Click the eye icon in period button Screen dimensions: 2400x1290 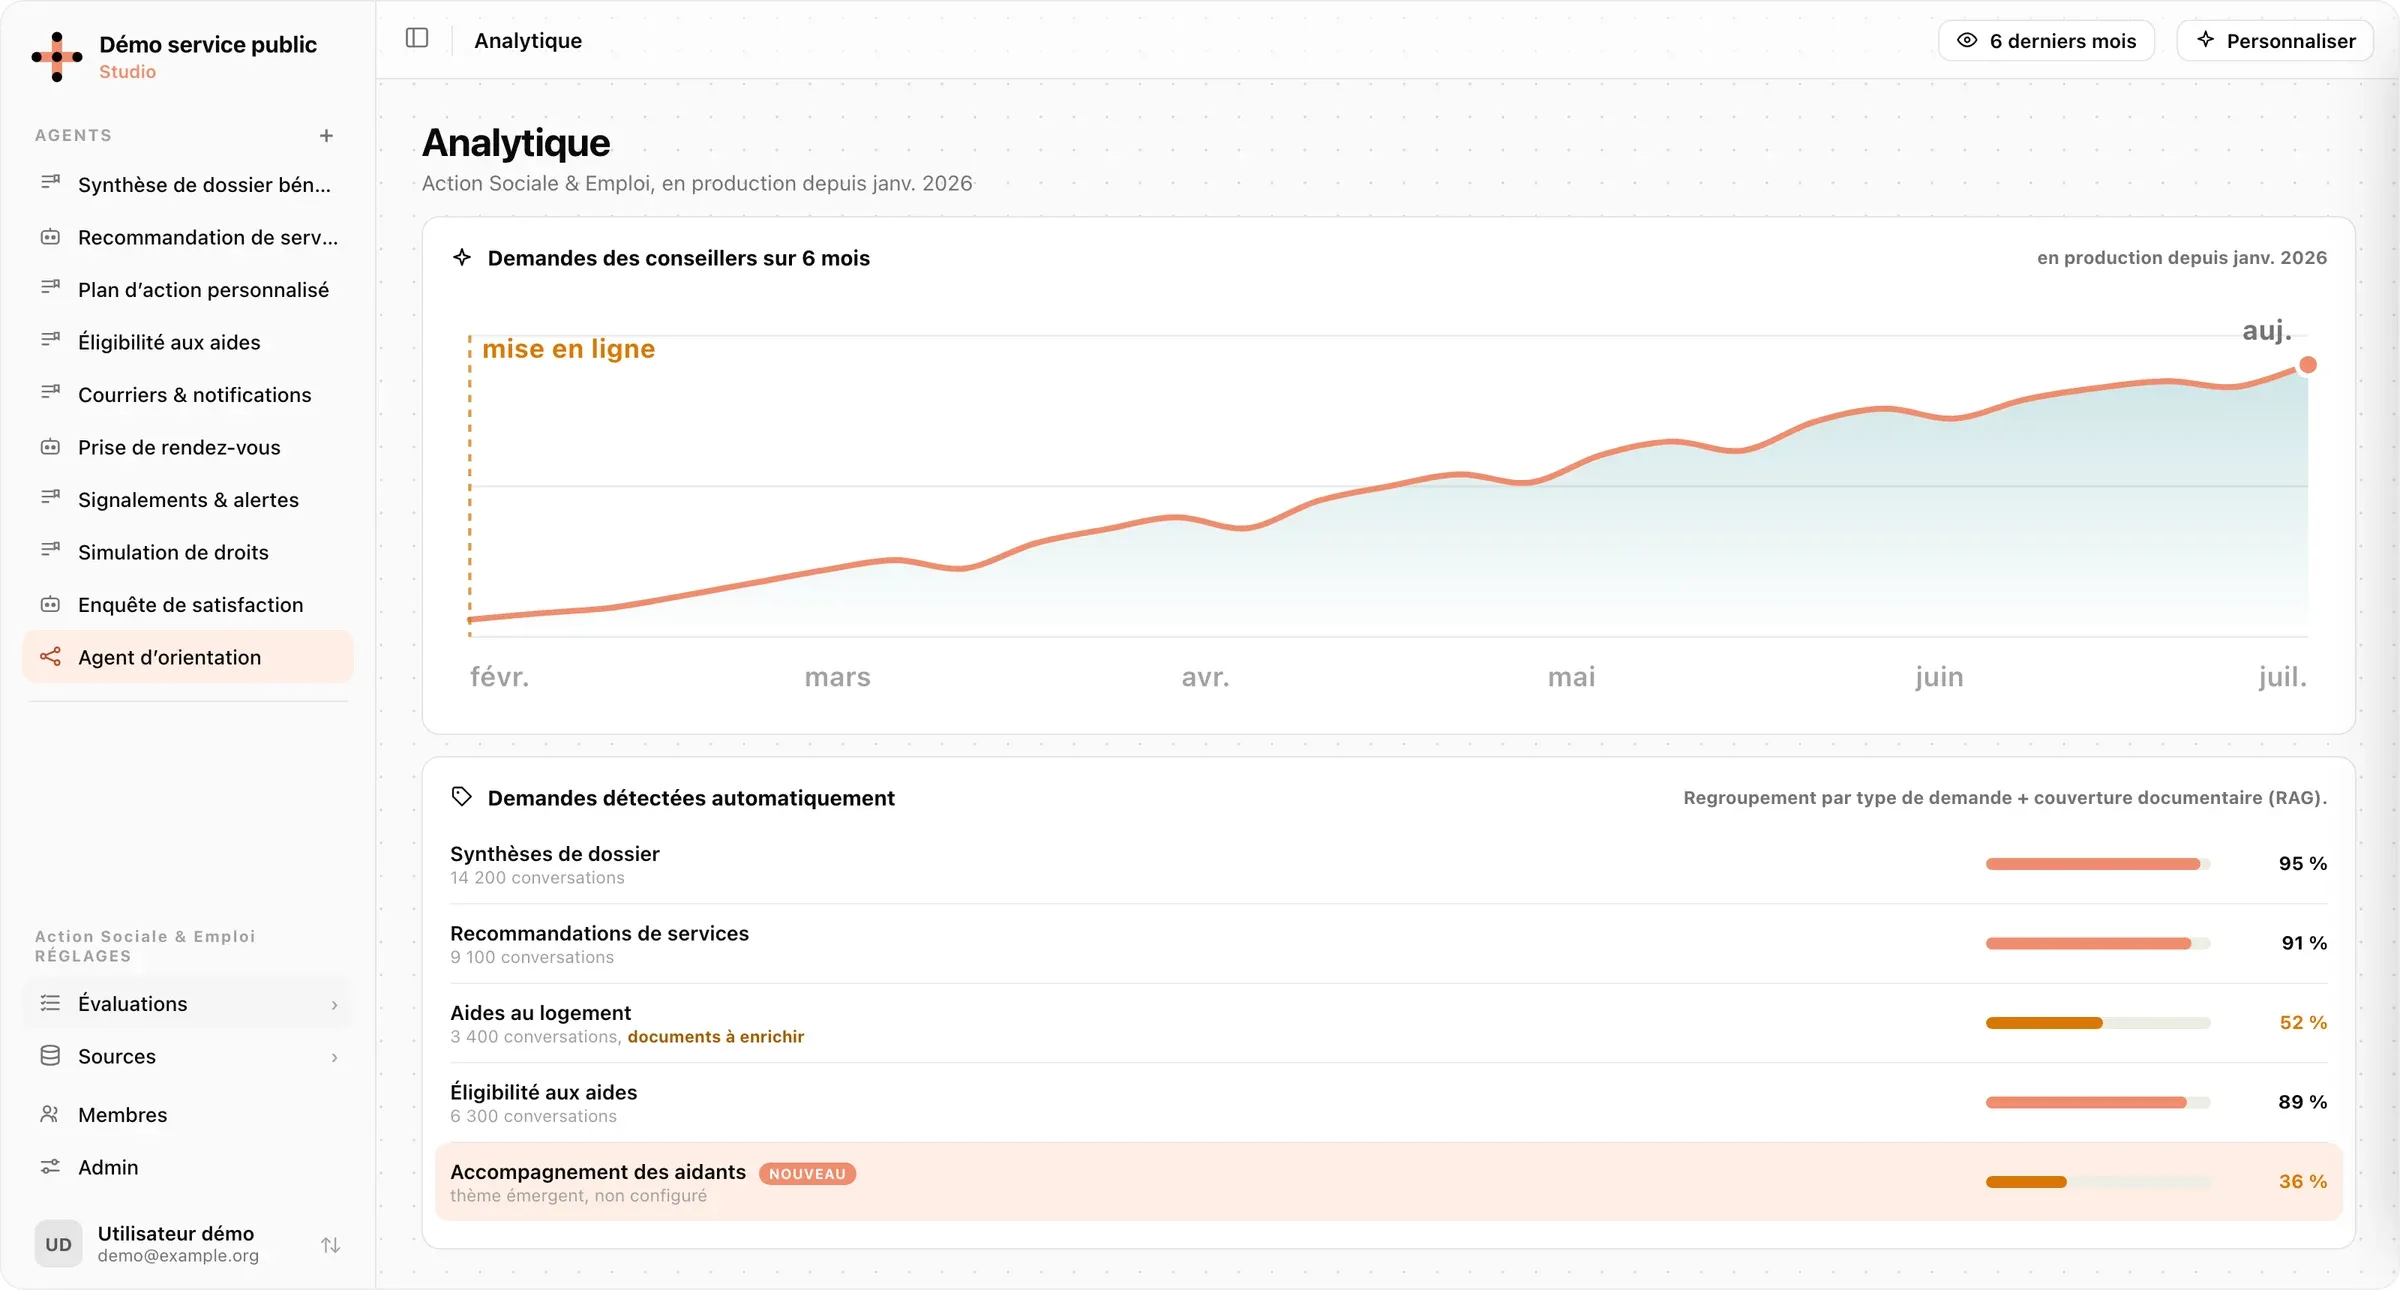coord(1967,40)
